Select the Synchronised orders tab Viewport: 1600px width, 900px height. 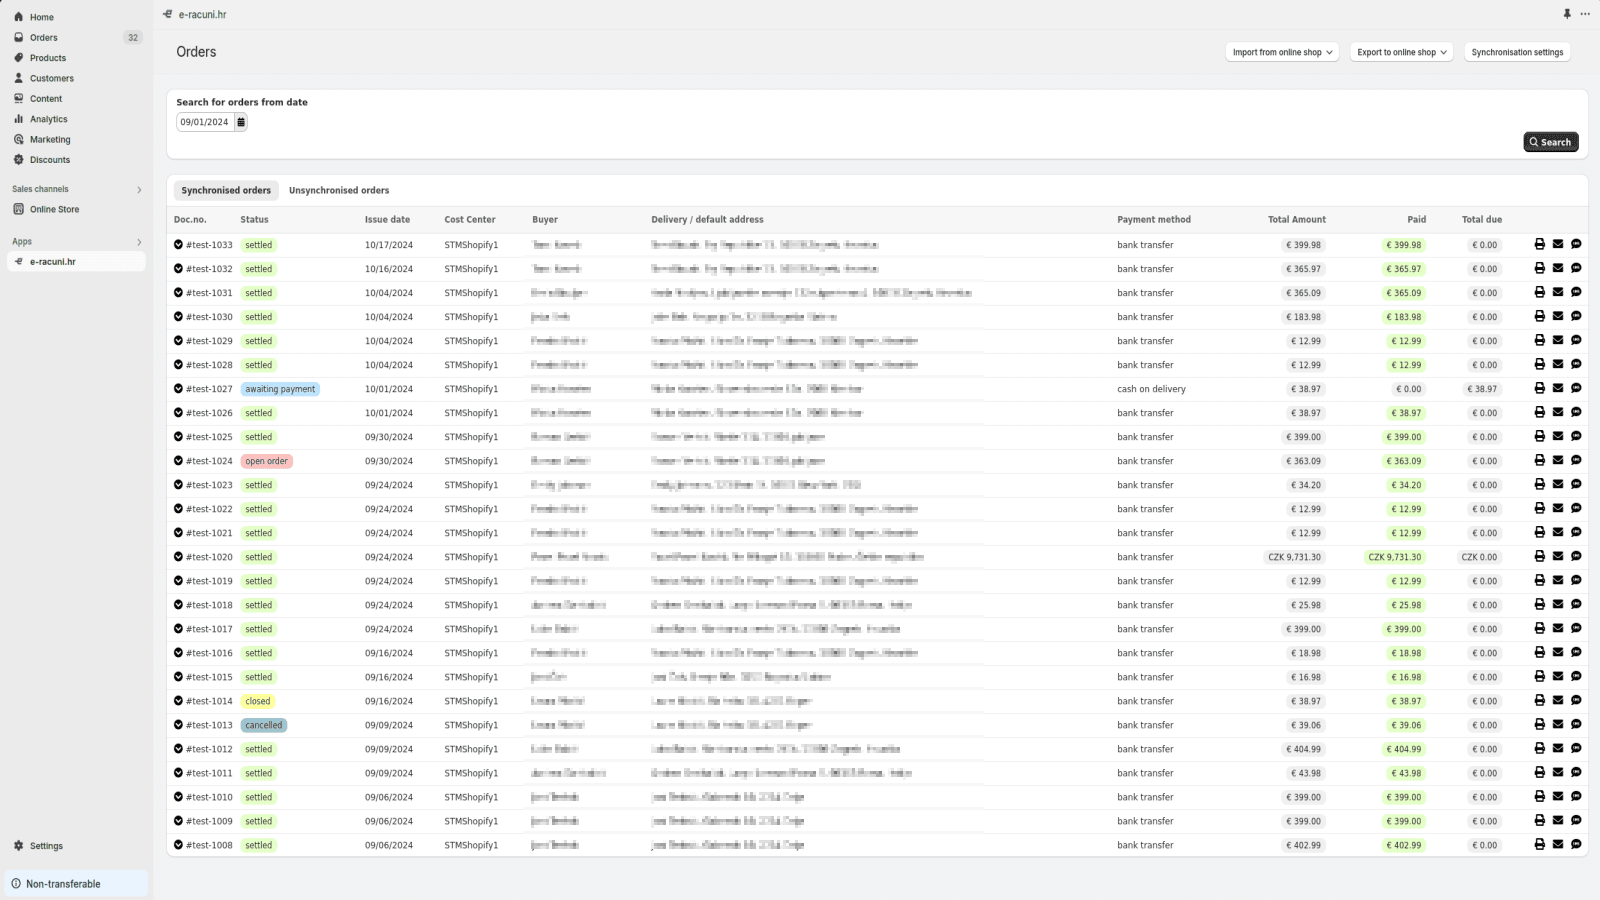tap(225, 190)
